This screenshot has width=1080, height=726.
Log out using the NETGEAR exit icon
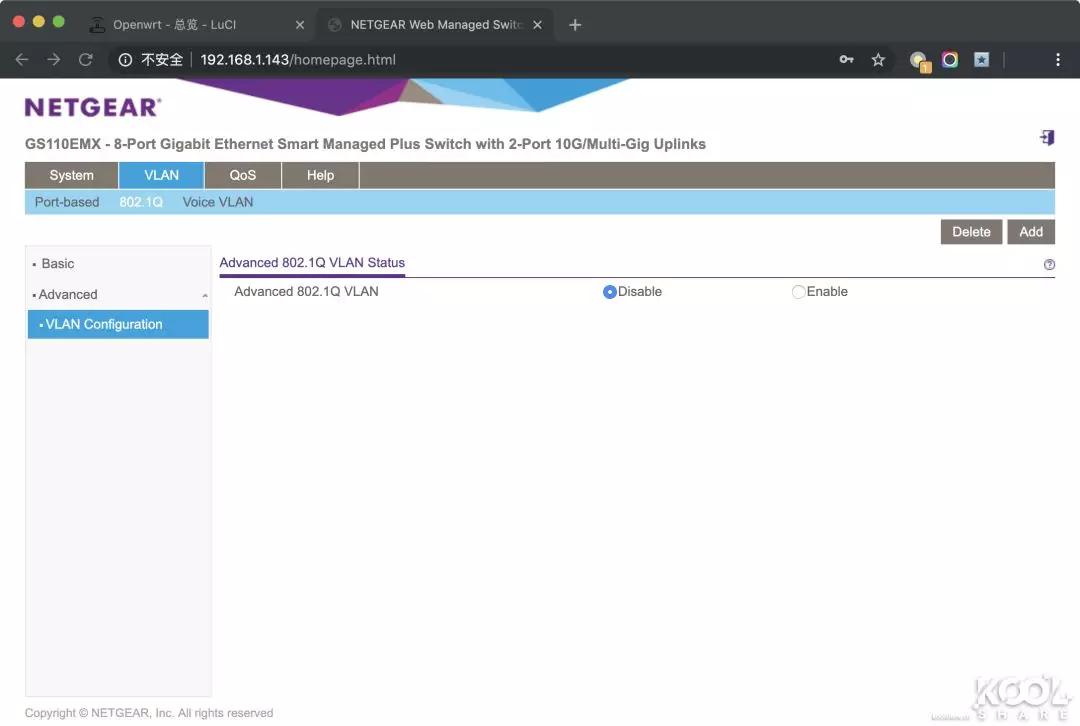pos(1047,137)
